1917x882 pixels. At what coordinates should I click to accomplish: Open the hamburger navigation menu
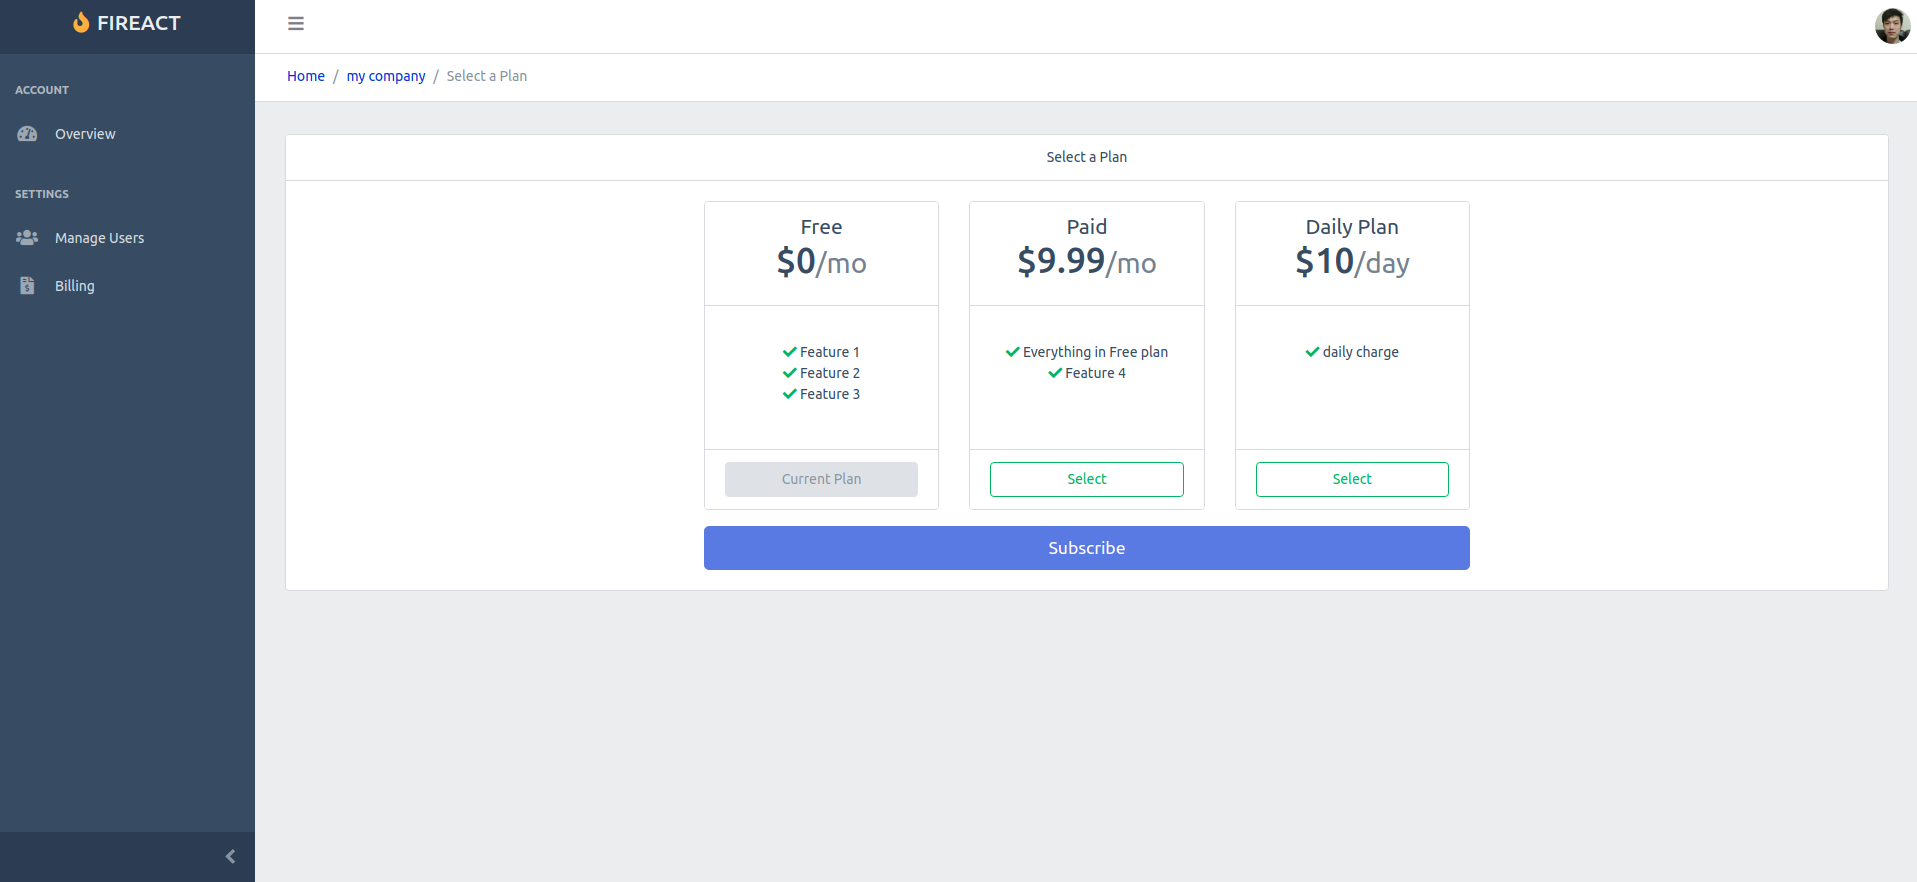(x=295, y=23)
